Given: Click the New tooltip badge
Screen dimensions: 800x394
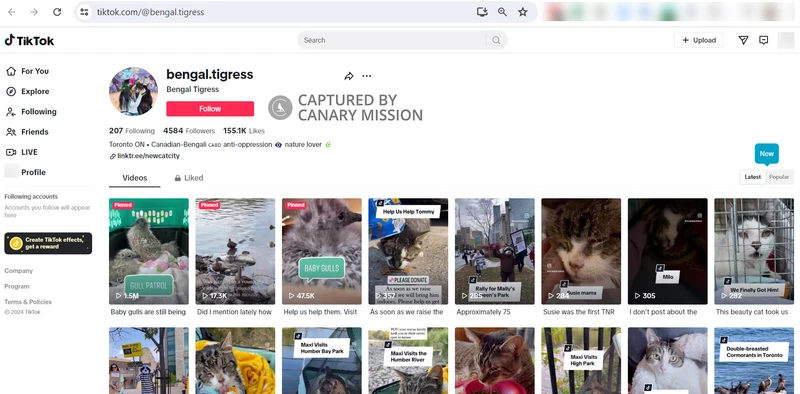Looking at the screenshot, I should 766,154.
